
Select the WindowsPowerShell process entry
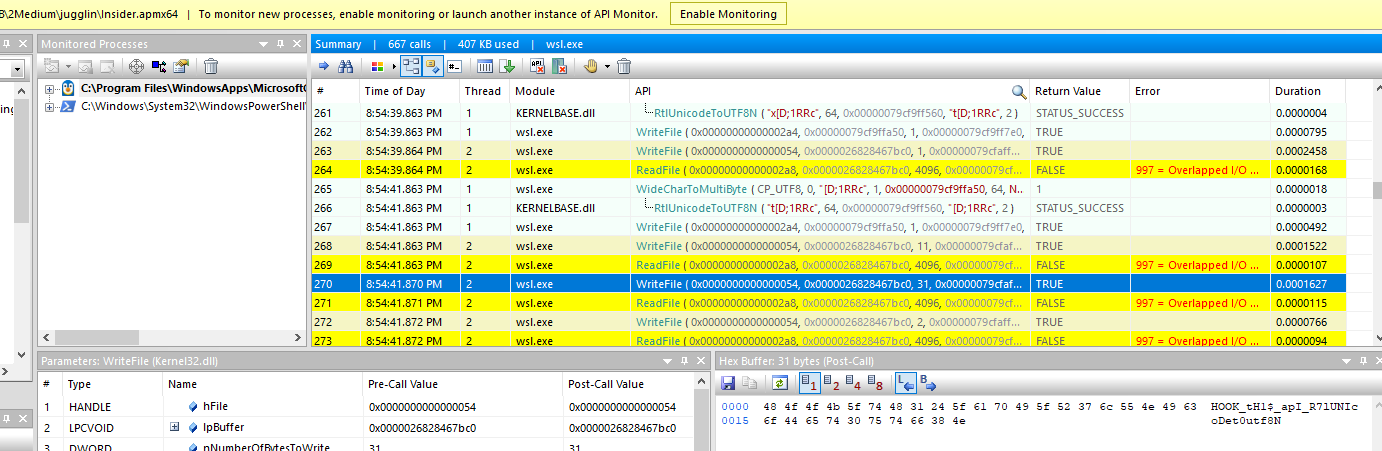coord(193,106)
